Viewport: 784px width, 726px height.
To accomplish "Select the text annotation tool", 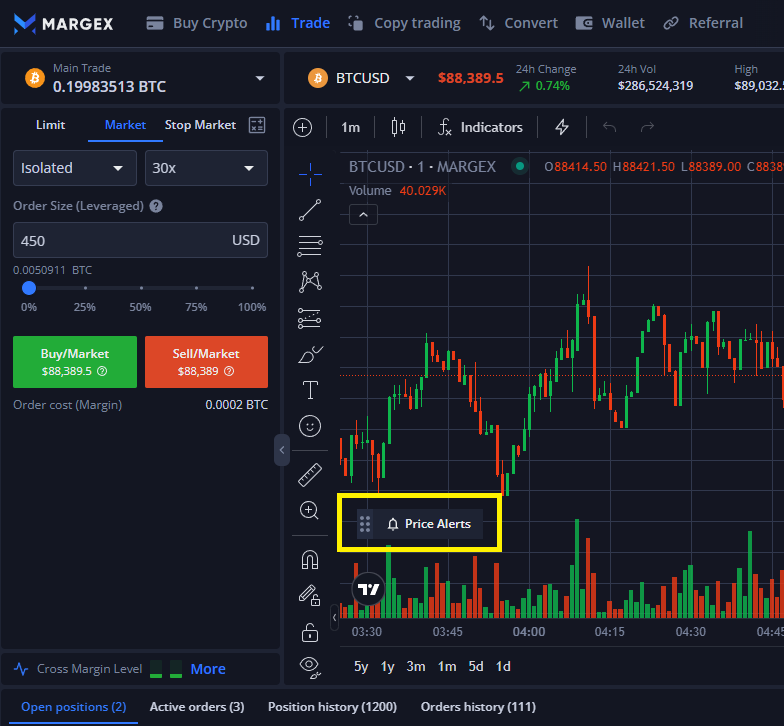I will coord(310,389).
